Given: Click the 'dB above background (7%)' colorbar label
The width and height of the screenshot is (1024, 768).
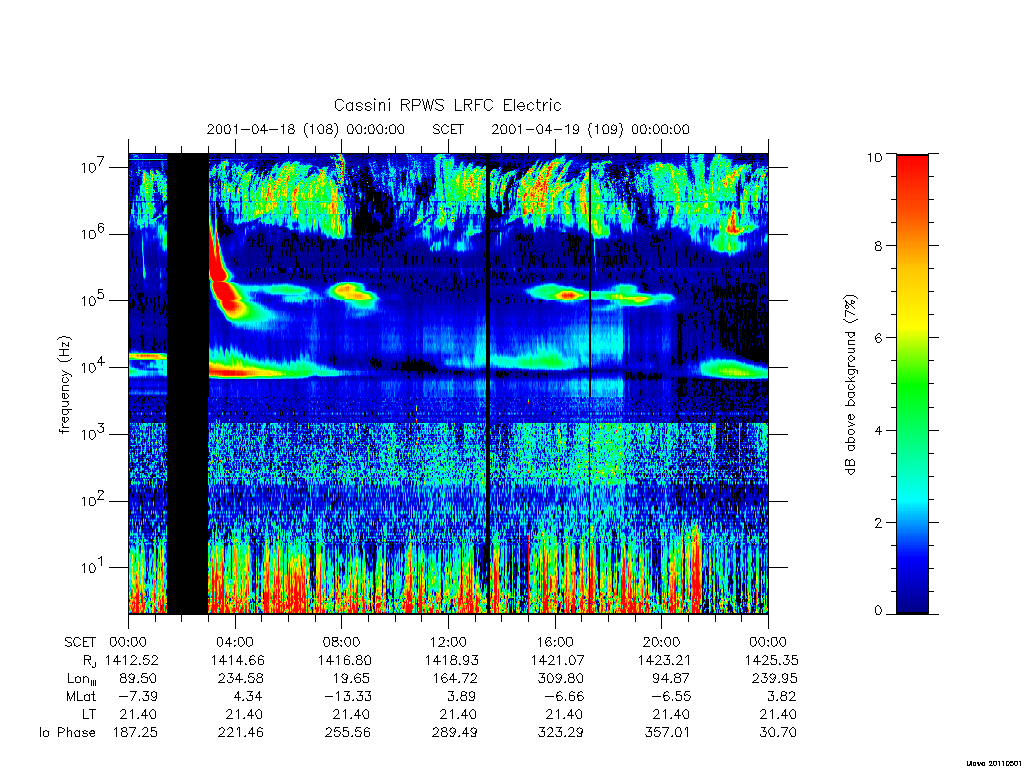Looking at the screenshot, I should [x=850, y=385].
